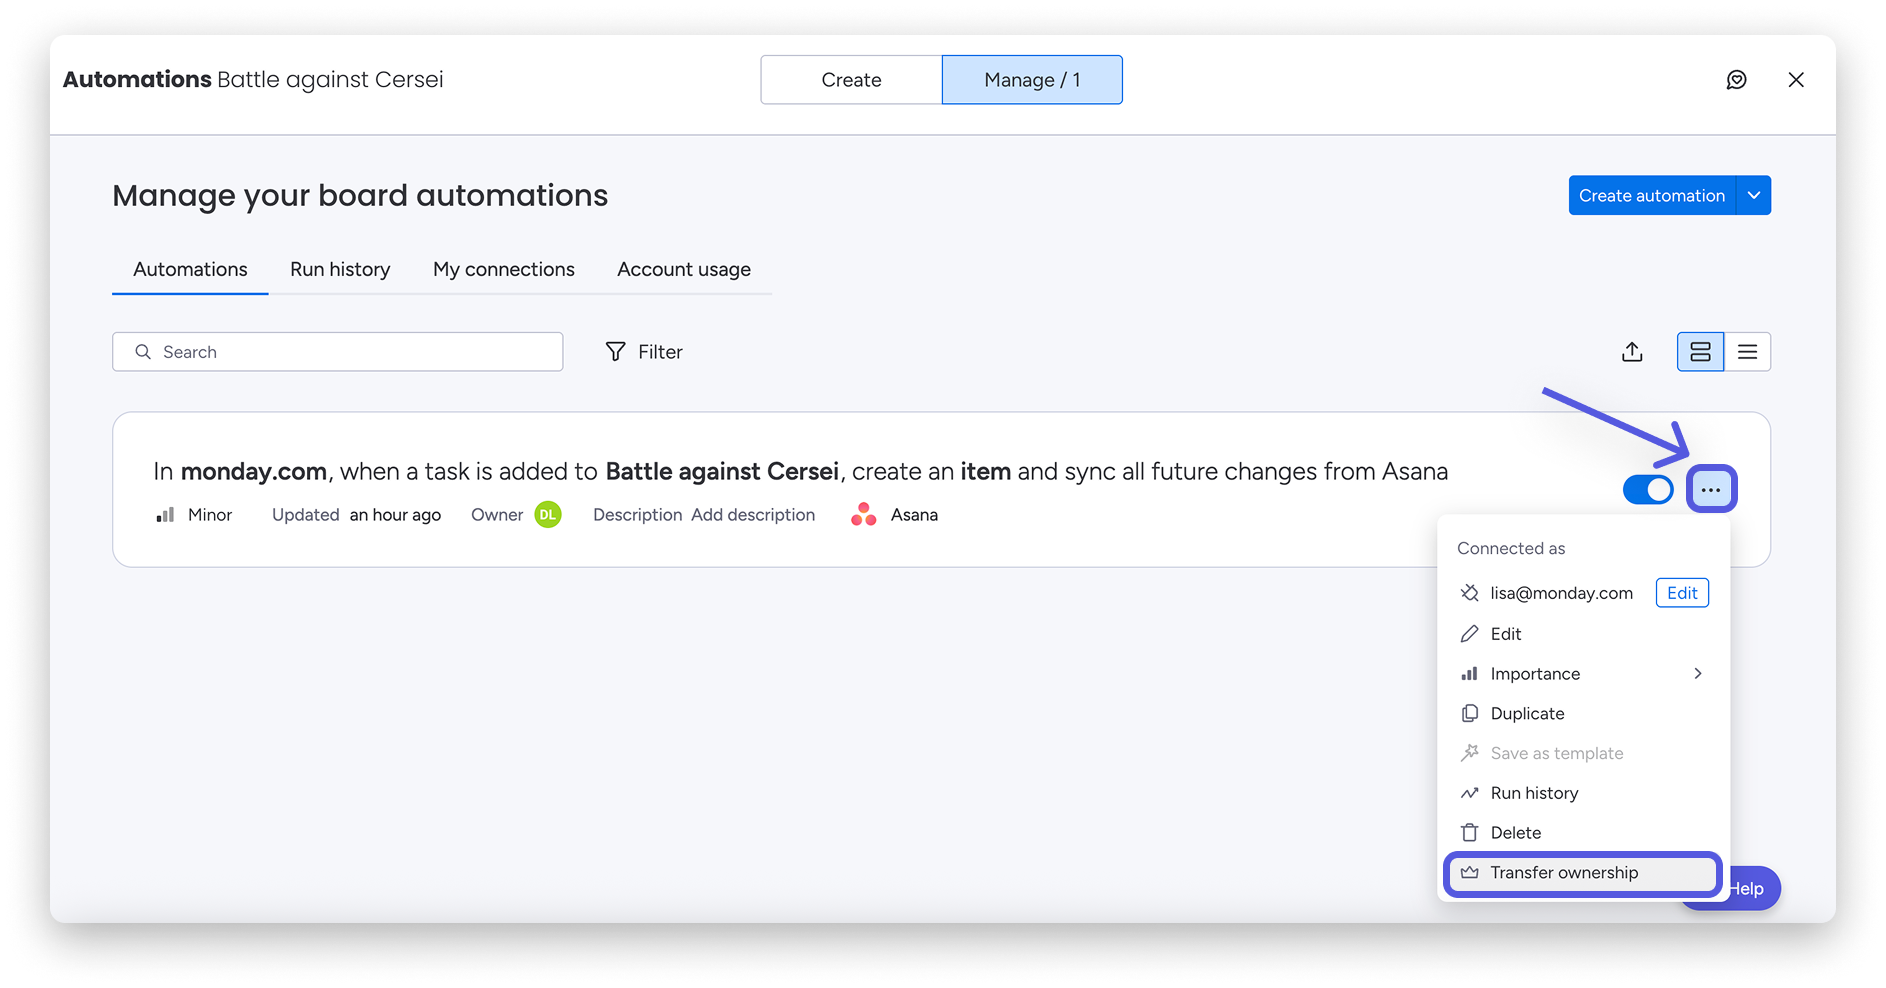
Task: Click the Create automation button
Action: (1652, 195)
